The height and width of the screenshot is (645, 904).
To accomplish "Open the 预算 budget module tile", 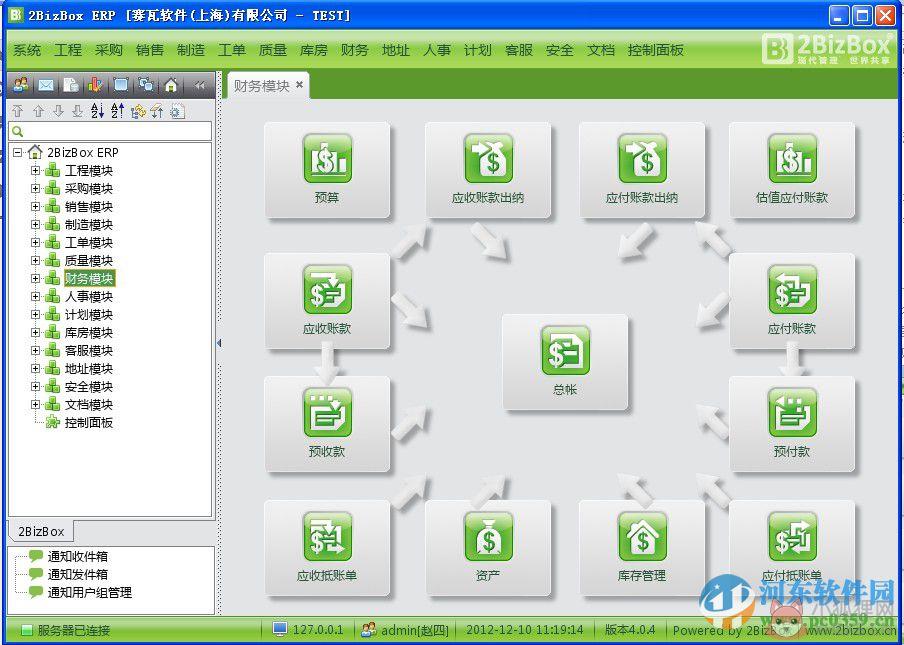I will [327, 170].
